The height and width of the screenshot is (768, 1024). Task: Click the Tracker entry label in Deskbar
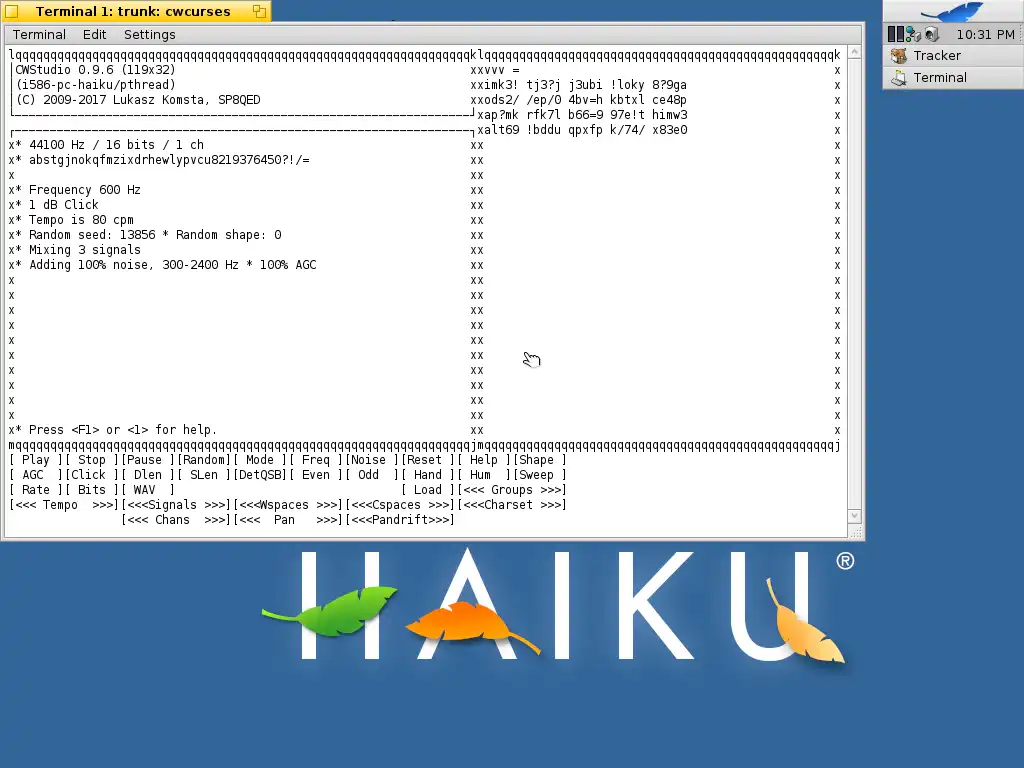[937, 56]
